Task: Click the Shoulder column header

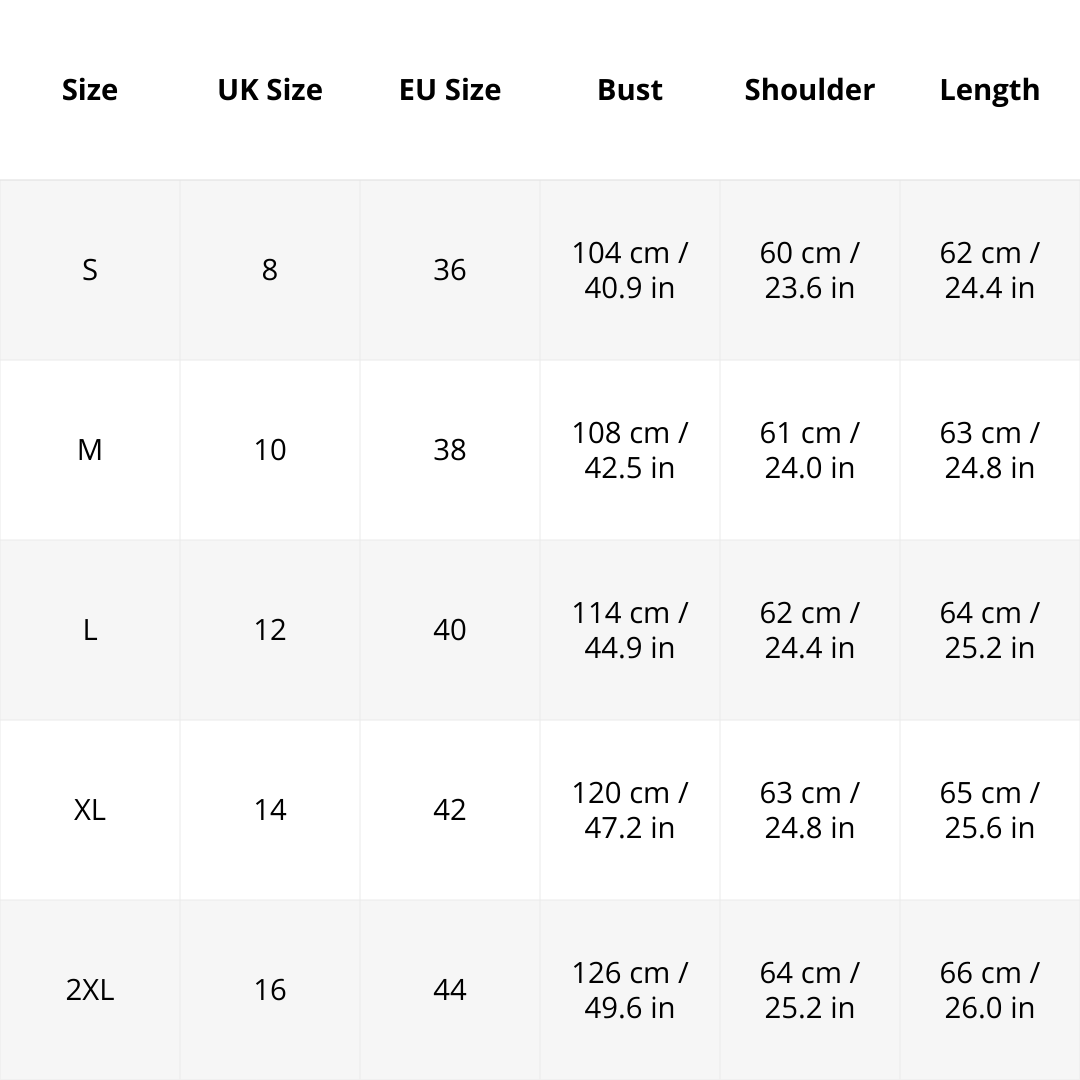Action: point(810,90)
